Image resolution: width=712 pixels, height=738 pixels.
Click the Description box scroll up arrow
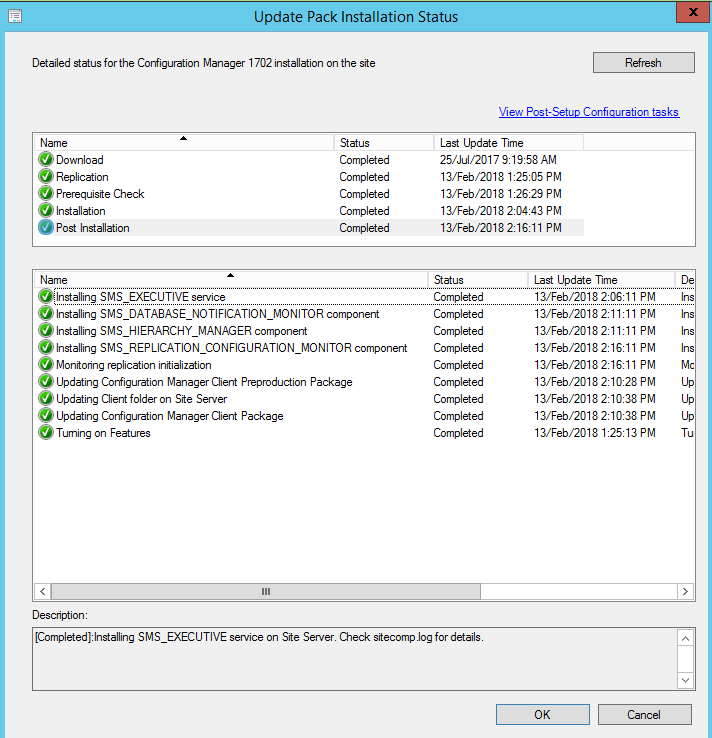[x=686, y=638]
